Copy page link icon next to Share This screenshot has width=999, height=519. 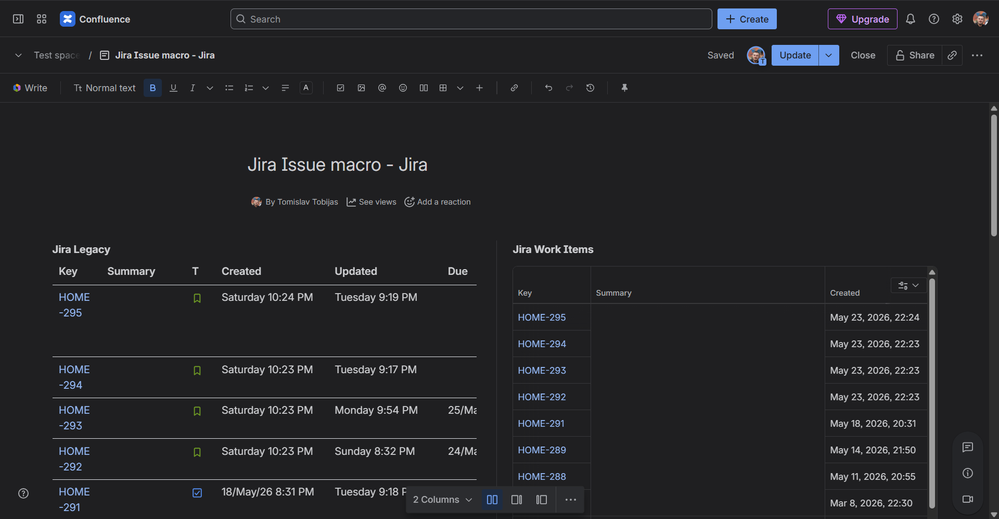pyautogui.click(x=952, y=55)
